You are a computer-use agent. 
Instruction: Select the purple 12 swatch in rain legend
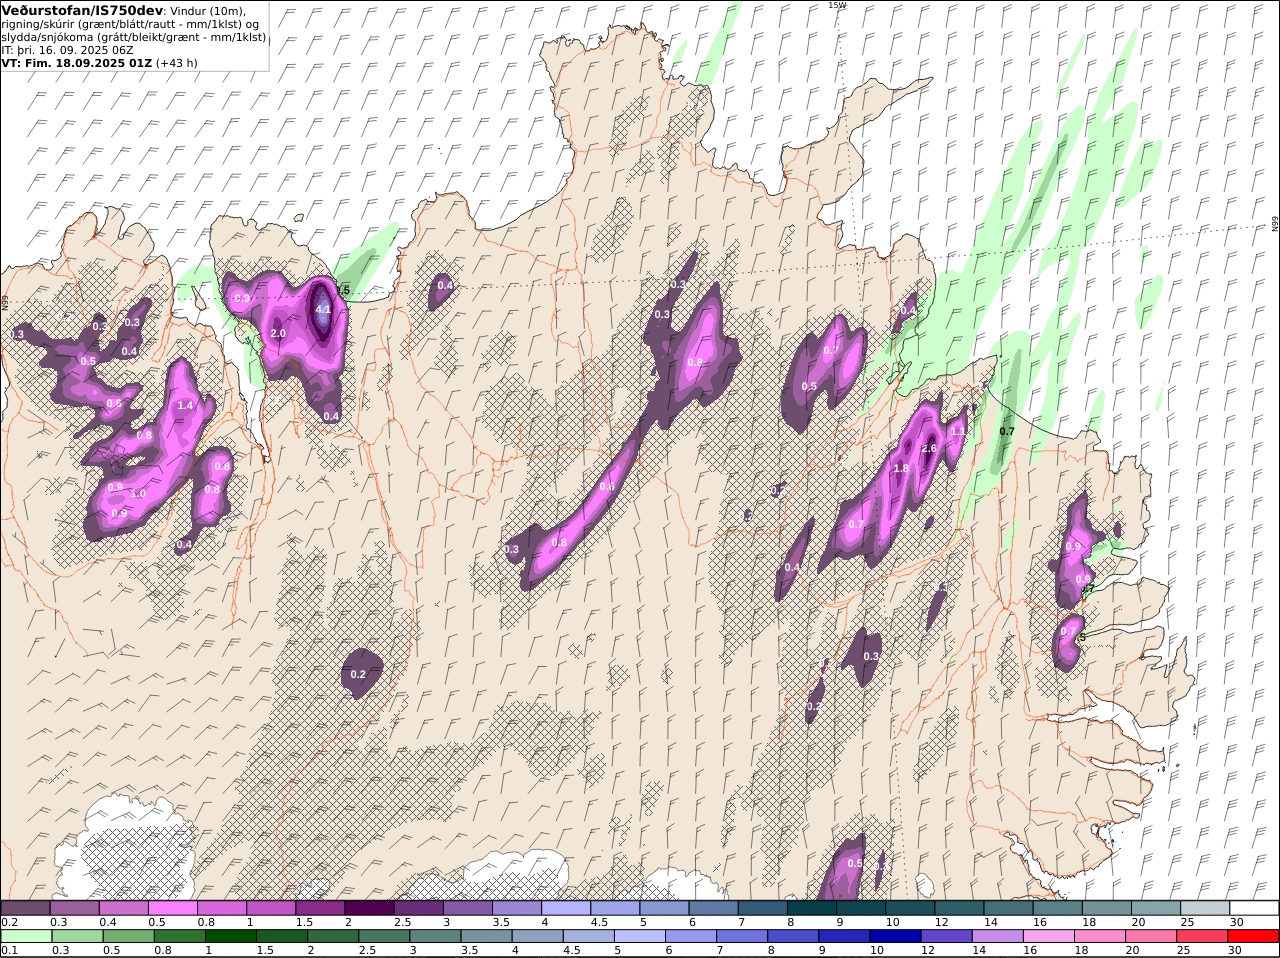coord(946,936)
